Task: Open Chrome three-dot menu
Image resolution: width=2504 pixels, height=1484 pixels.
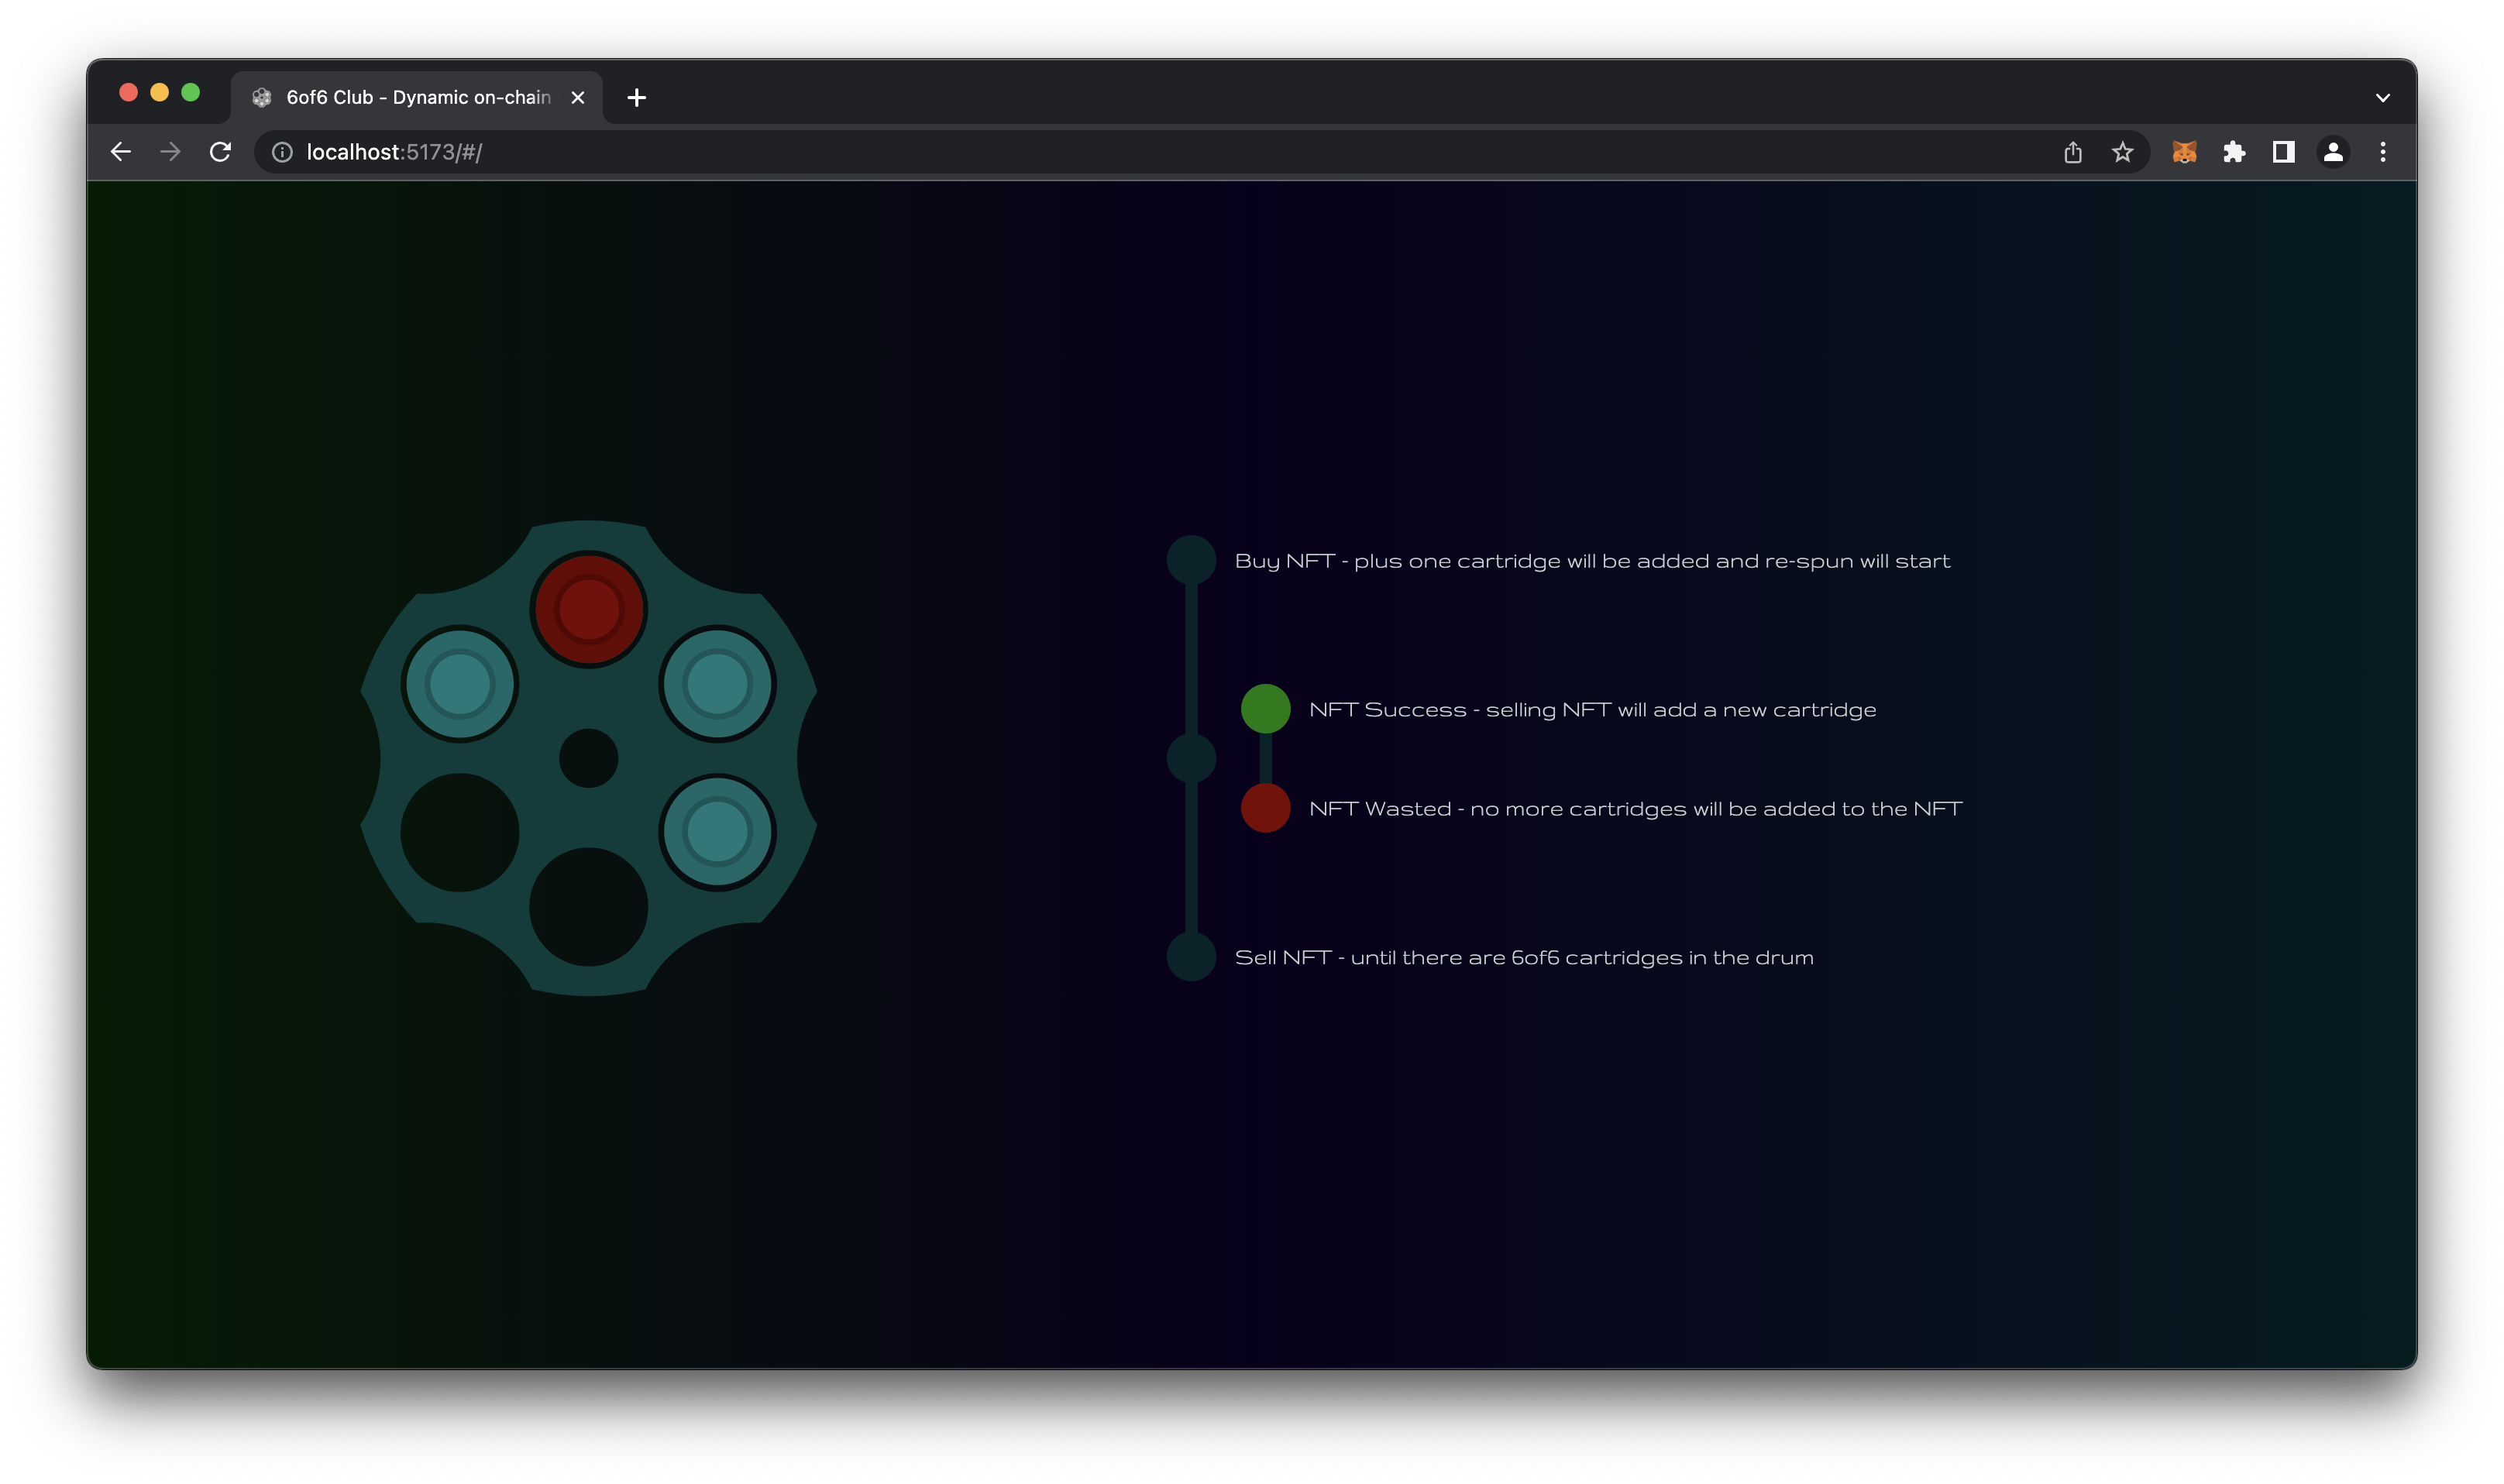Action: (2383, 152)
